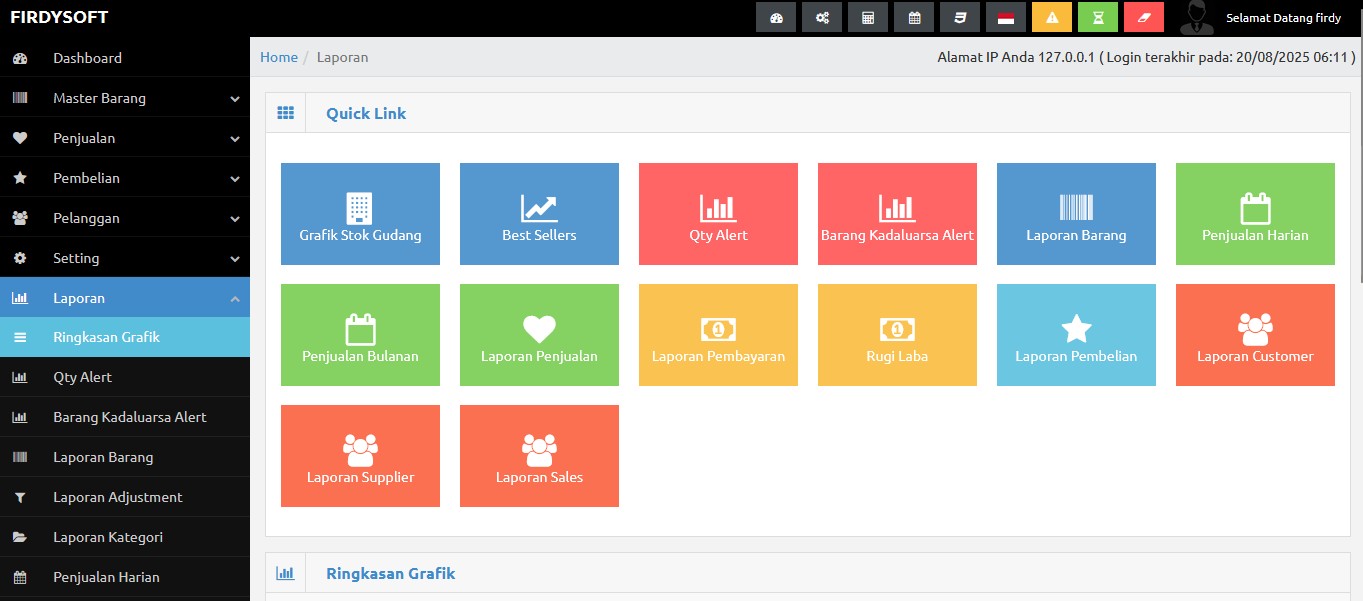Click the green hourglass icon

point(1098,17)
